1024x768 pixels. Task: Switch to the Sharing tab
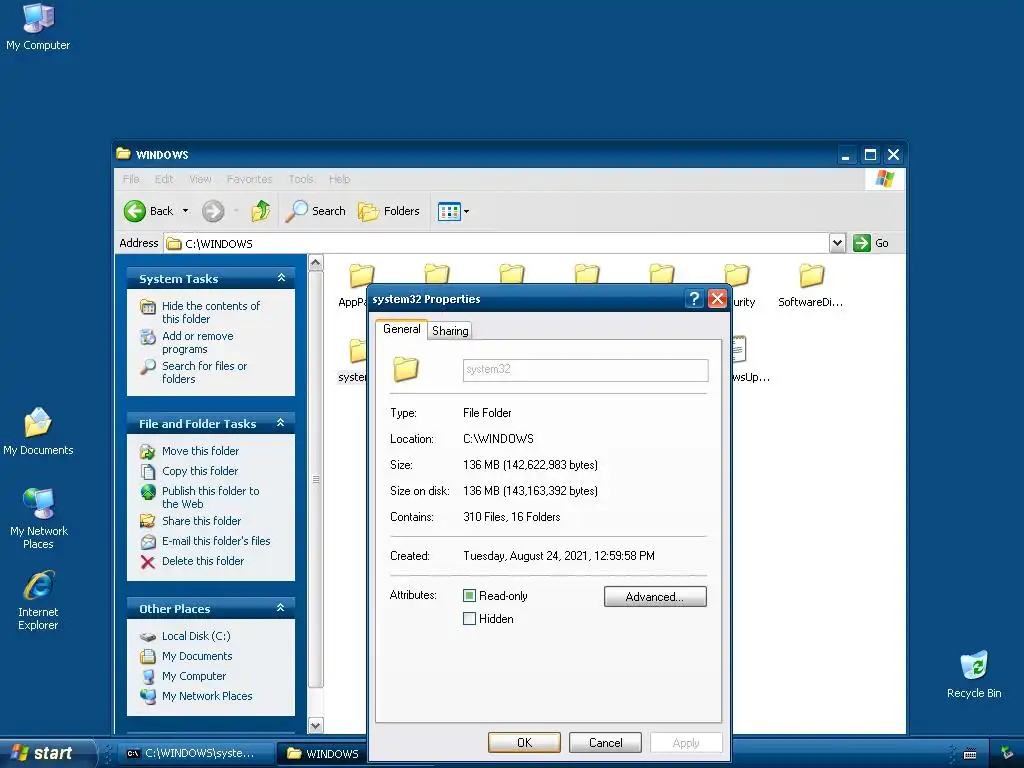[x=450, y=330]
